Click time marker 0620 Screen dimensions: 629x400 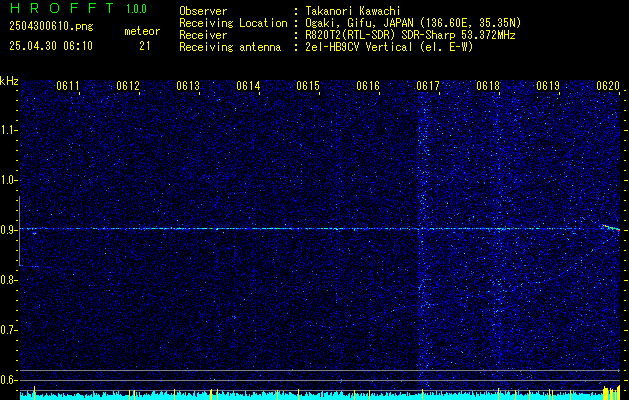[x=608, y=86]
